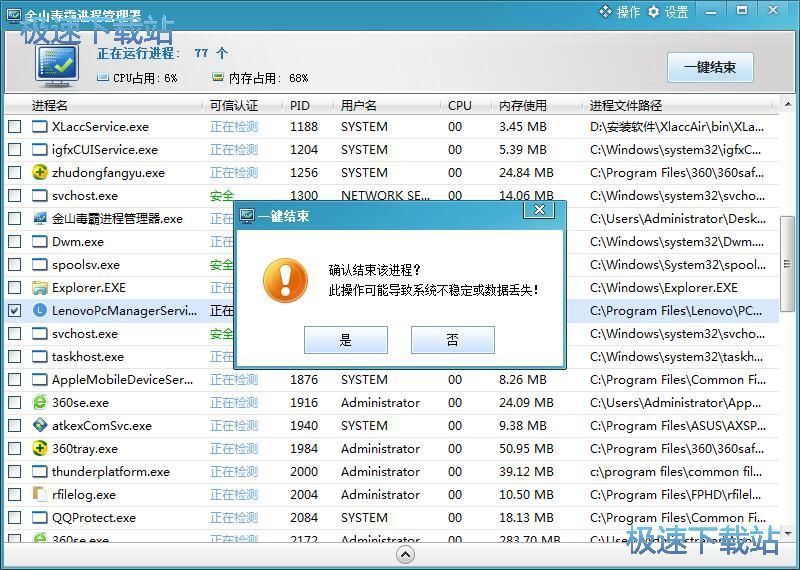Sort by 进程名 column header

coord(49,106)
